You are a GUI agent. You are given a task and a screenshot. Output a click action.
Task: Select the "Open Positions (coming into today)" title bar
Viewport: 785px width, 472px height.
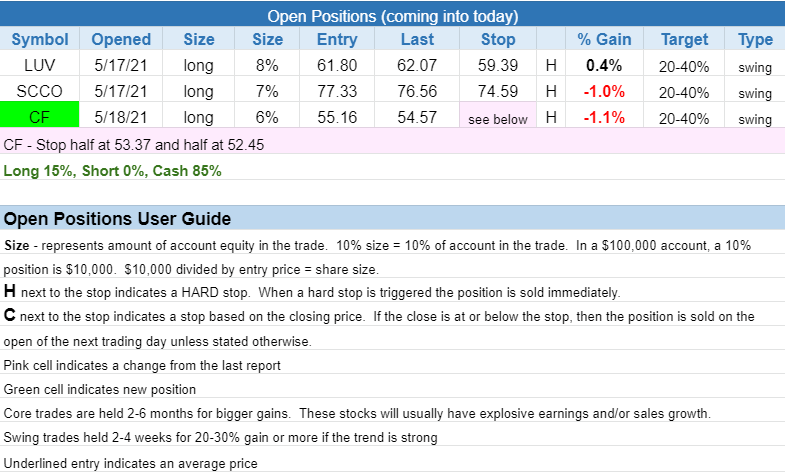(x=392, y=16)
